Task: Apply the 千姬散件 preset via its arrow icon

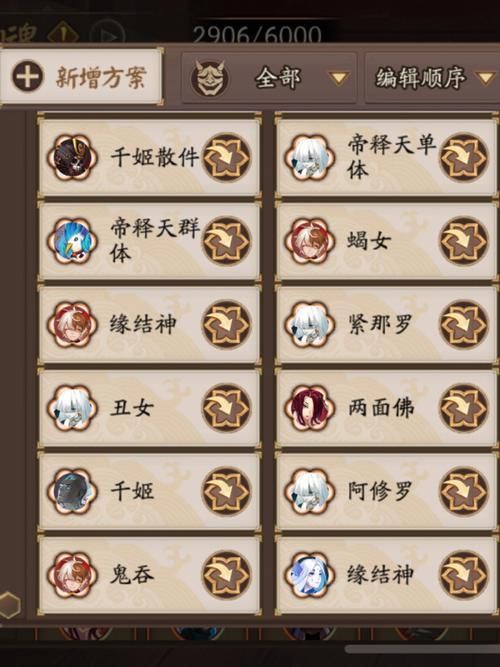Action: click(226, 157)
